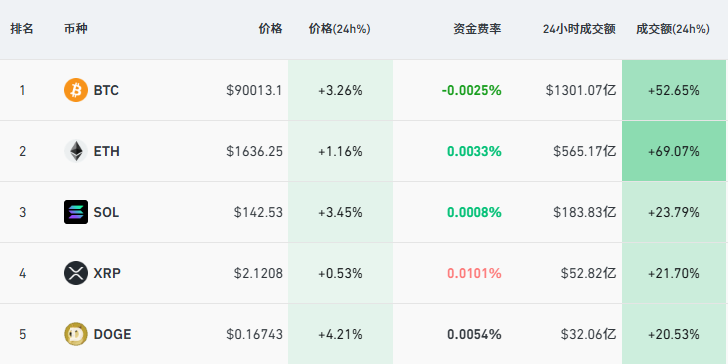Select BTC funding rate -0.0025%
The width and height of the screenshot is (728, 364).
pos(471,90)
